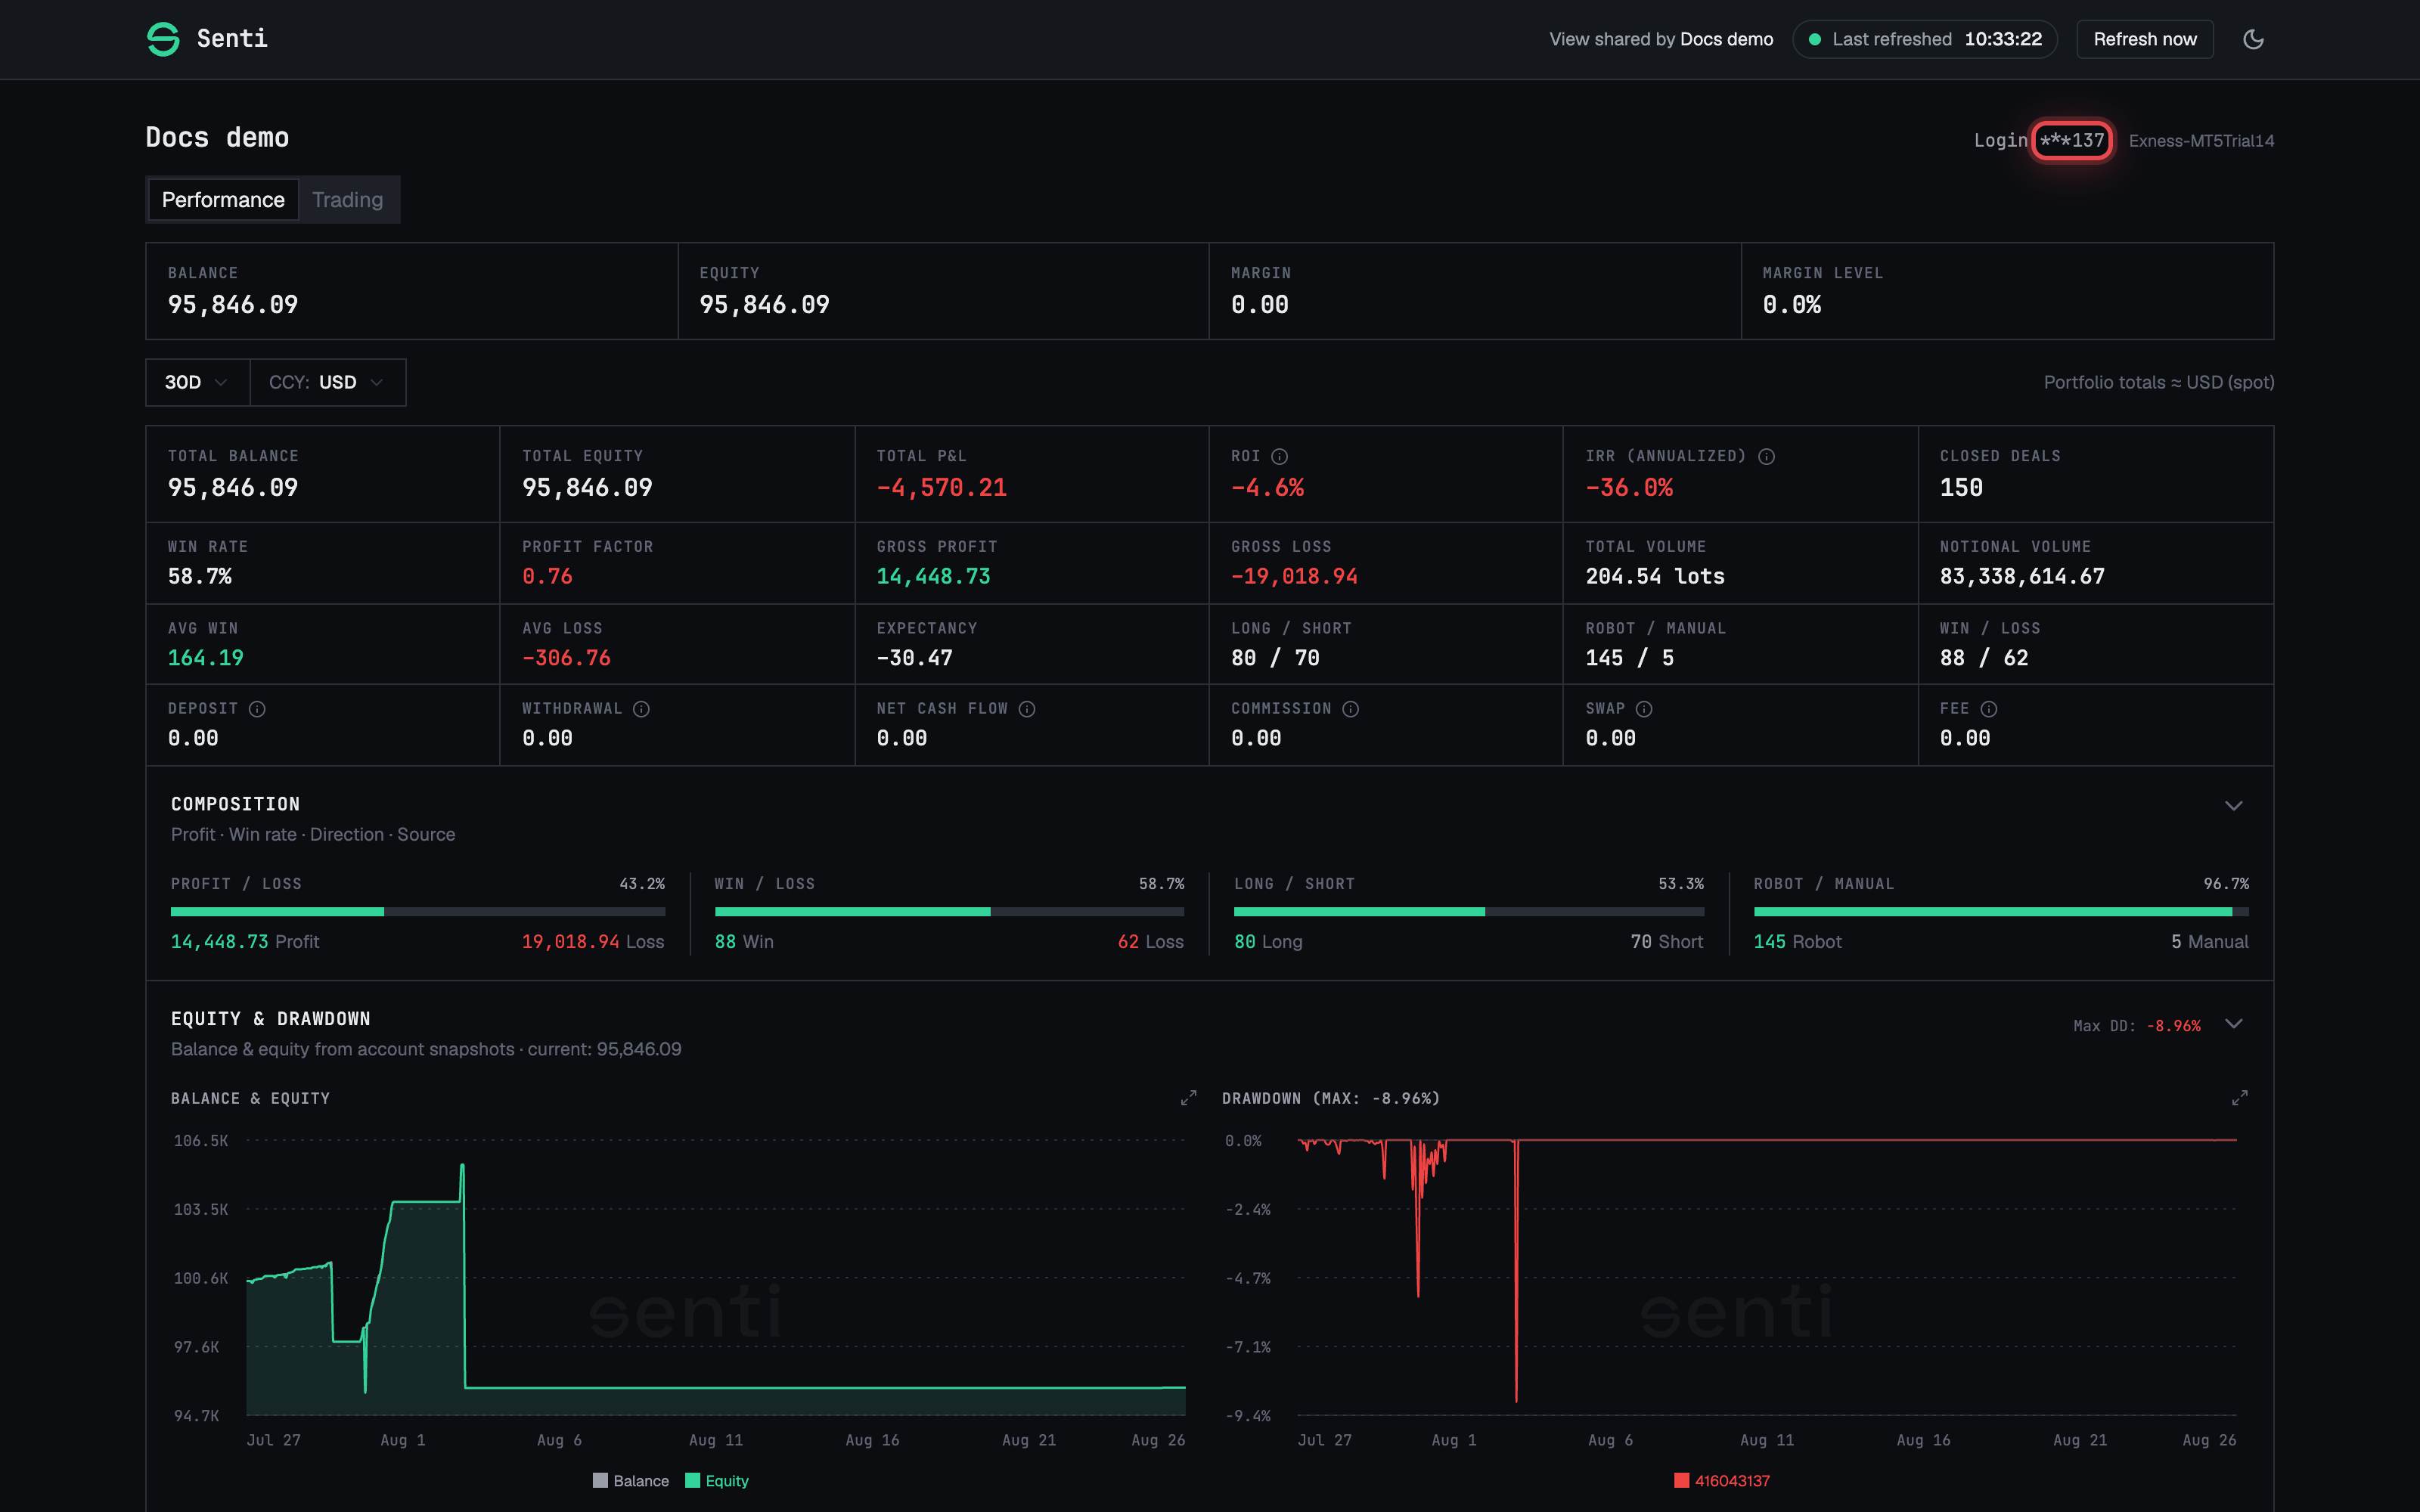Open the CCY: USD currency dropdown
The height and width of the screenshot is (1512, 2420).
pos(327,382)
